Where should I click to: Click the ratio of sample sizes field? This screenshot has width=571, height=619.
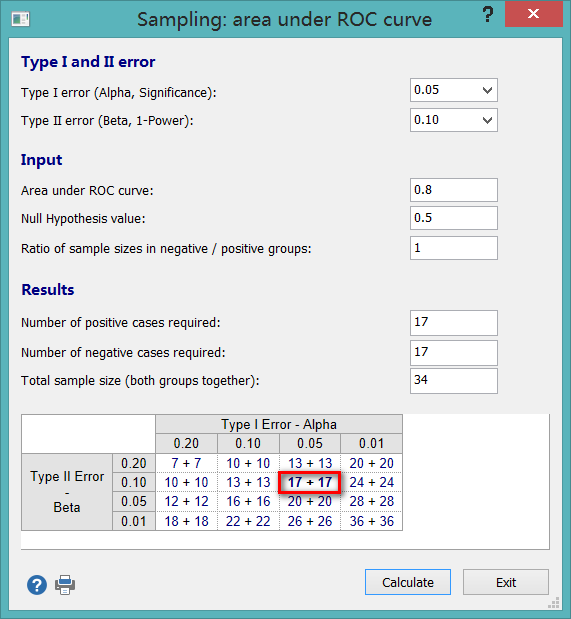coord(454,248)
